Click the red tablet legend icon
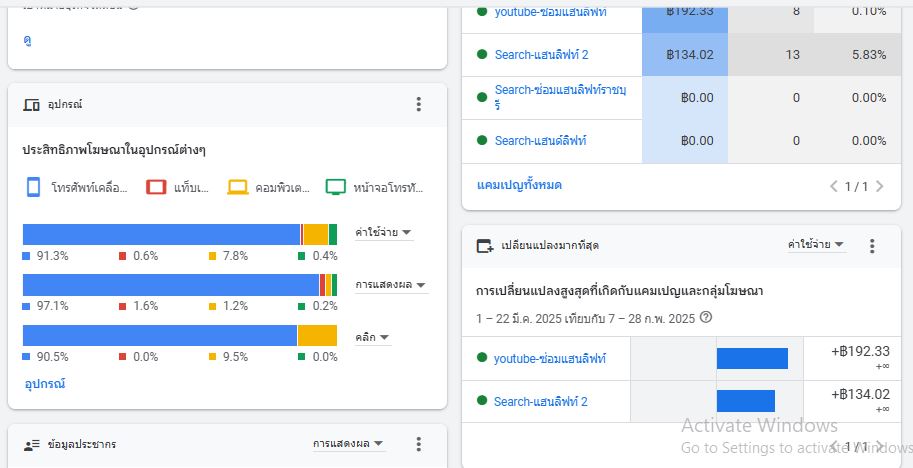The image size is (913, 468). 156,187
